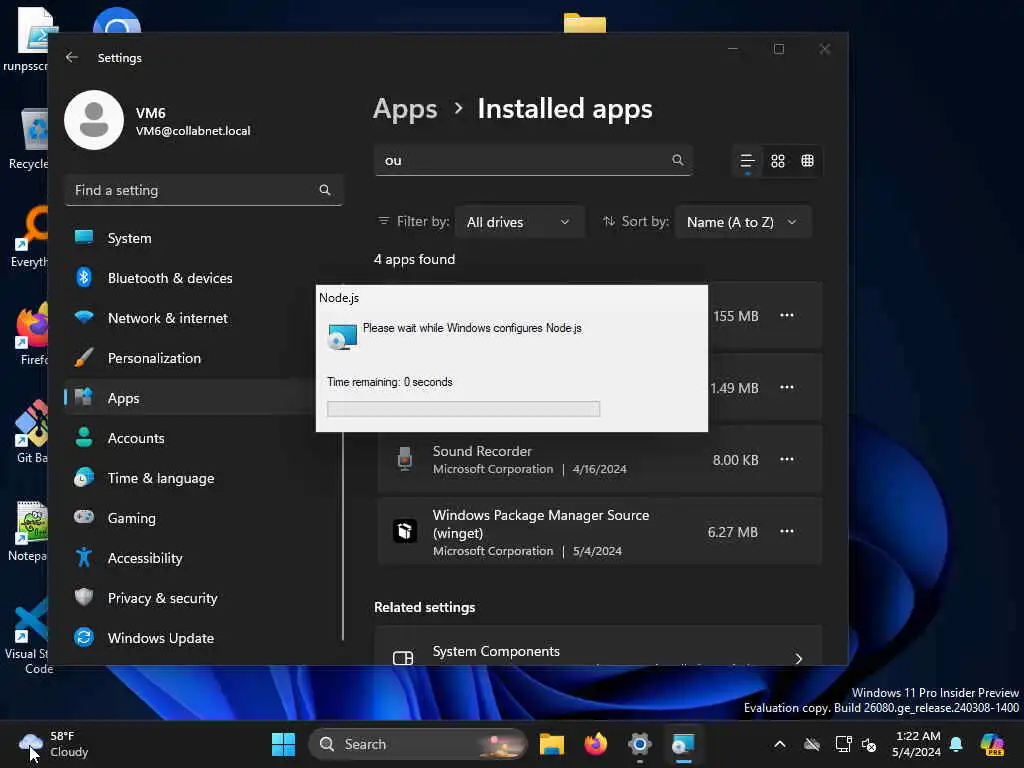Click the installed apps search field containing 'ou'
The image size is (1024, 768).
tap(533, 161)
